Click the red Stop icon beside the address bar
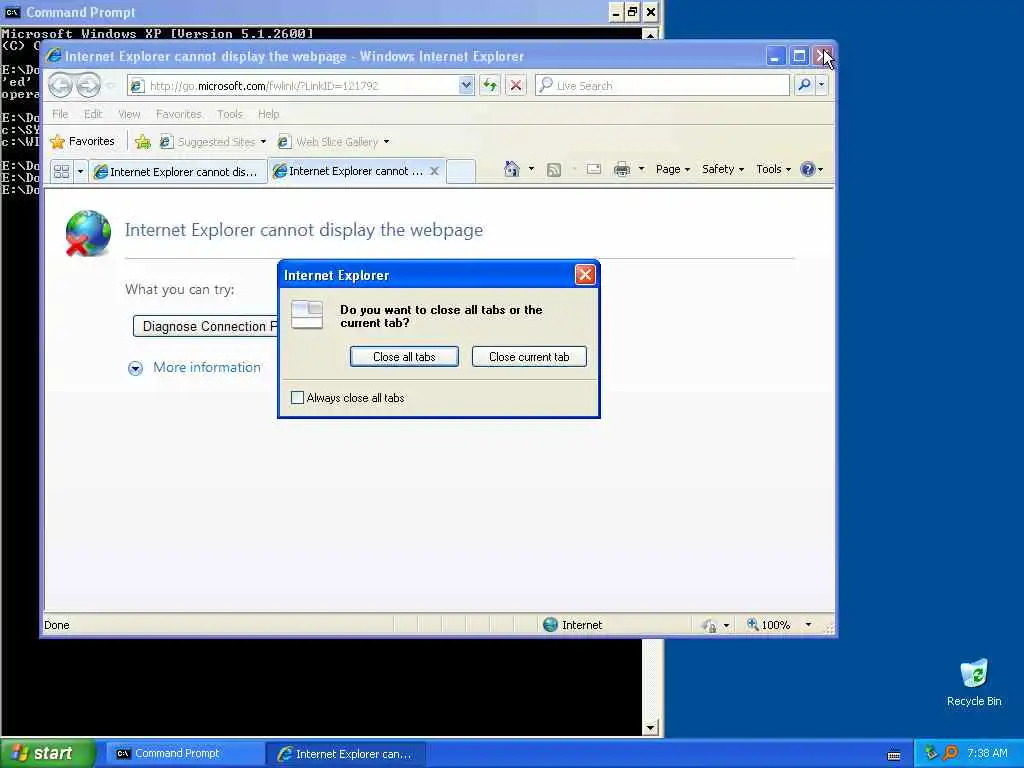The image size is (1024, 768). click(516, 85)
